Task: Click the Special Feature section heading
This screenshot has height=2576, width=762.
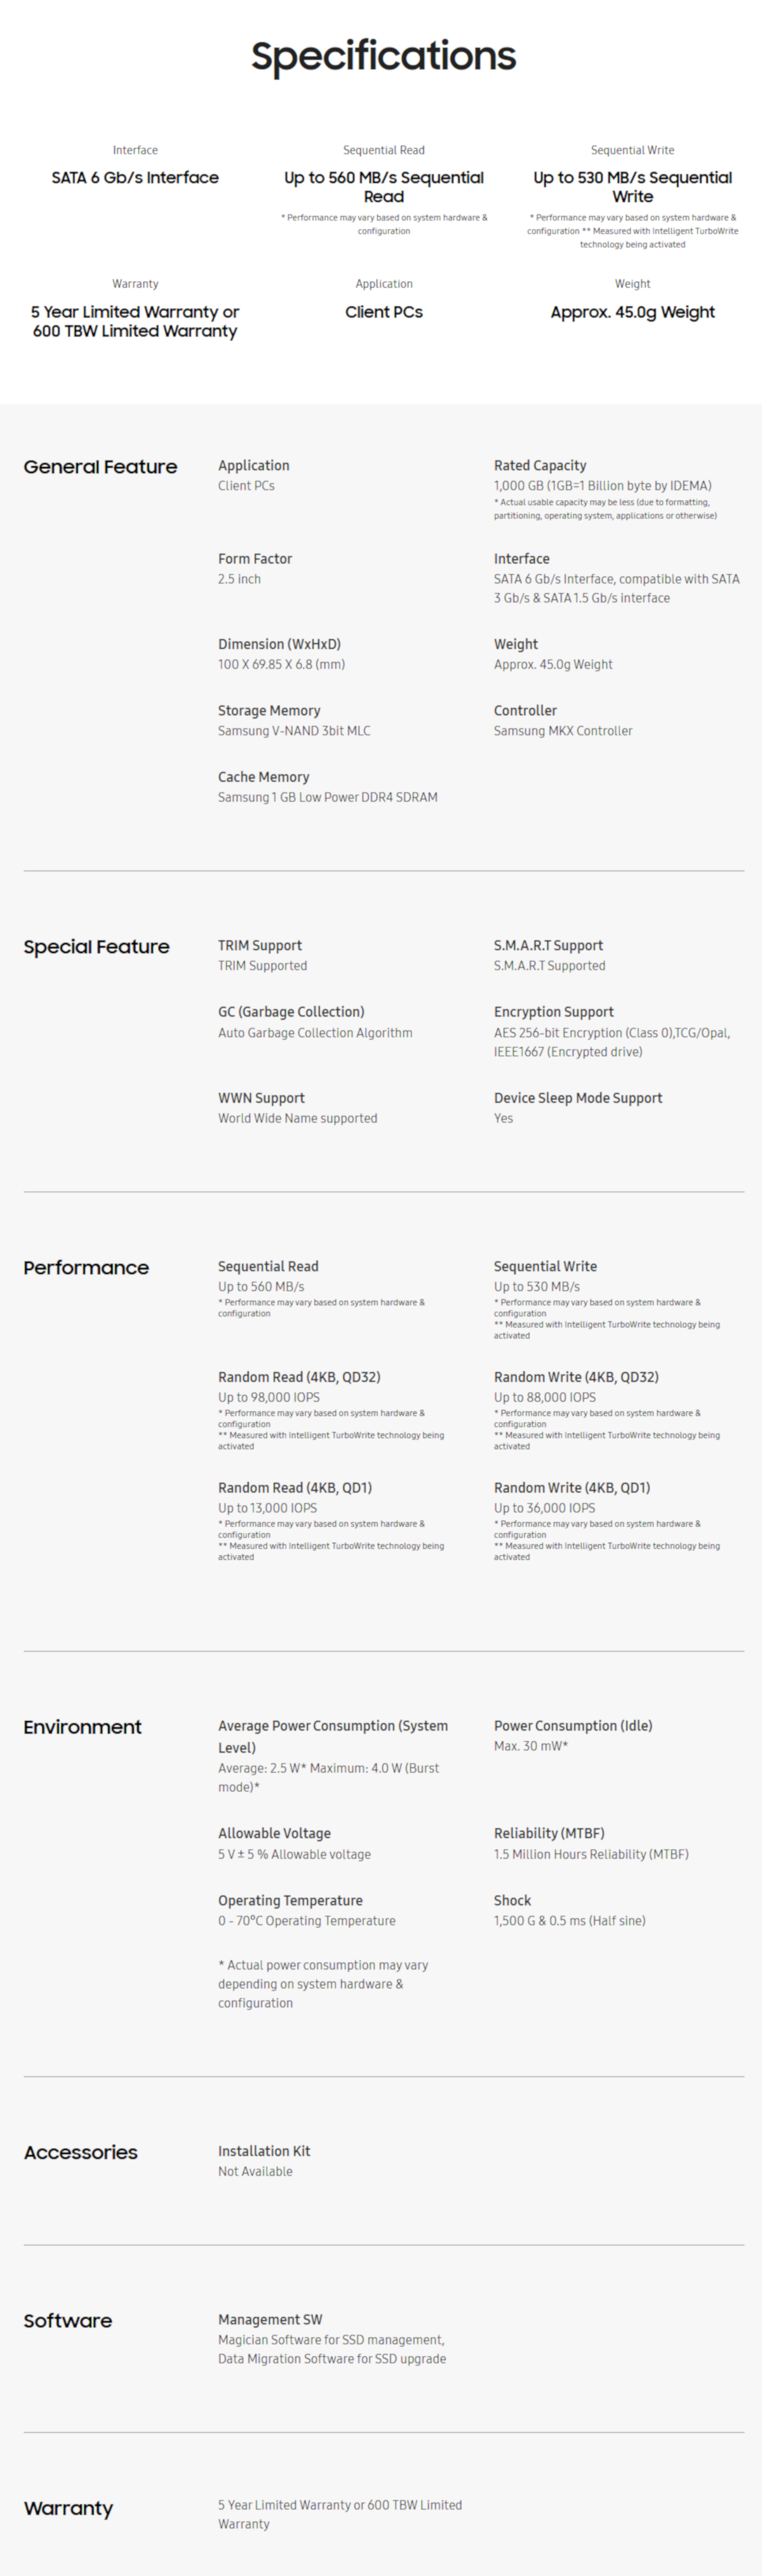Action: (96, 947)
